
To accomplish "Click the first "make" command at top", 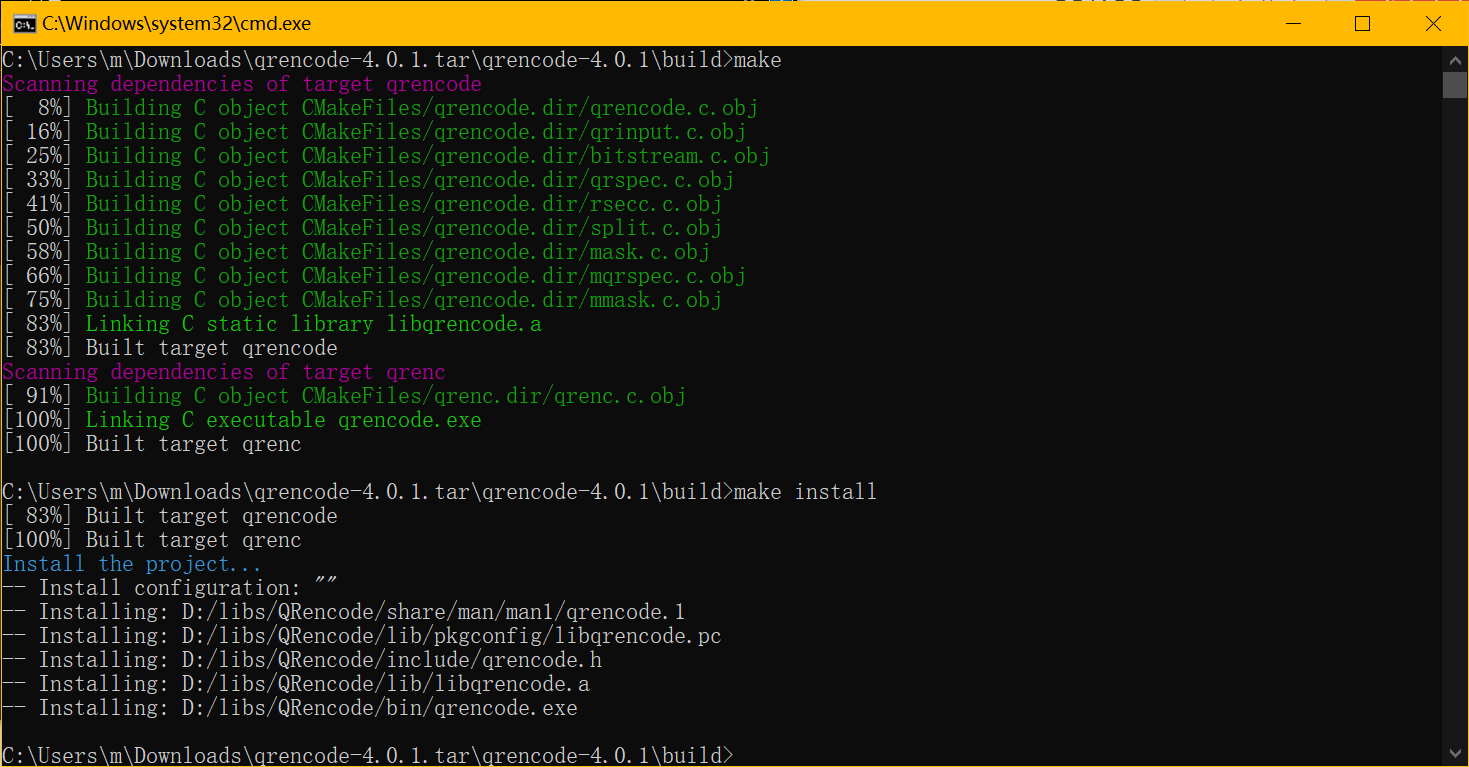I will 757,60.
